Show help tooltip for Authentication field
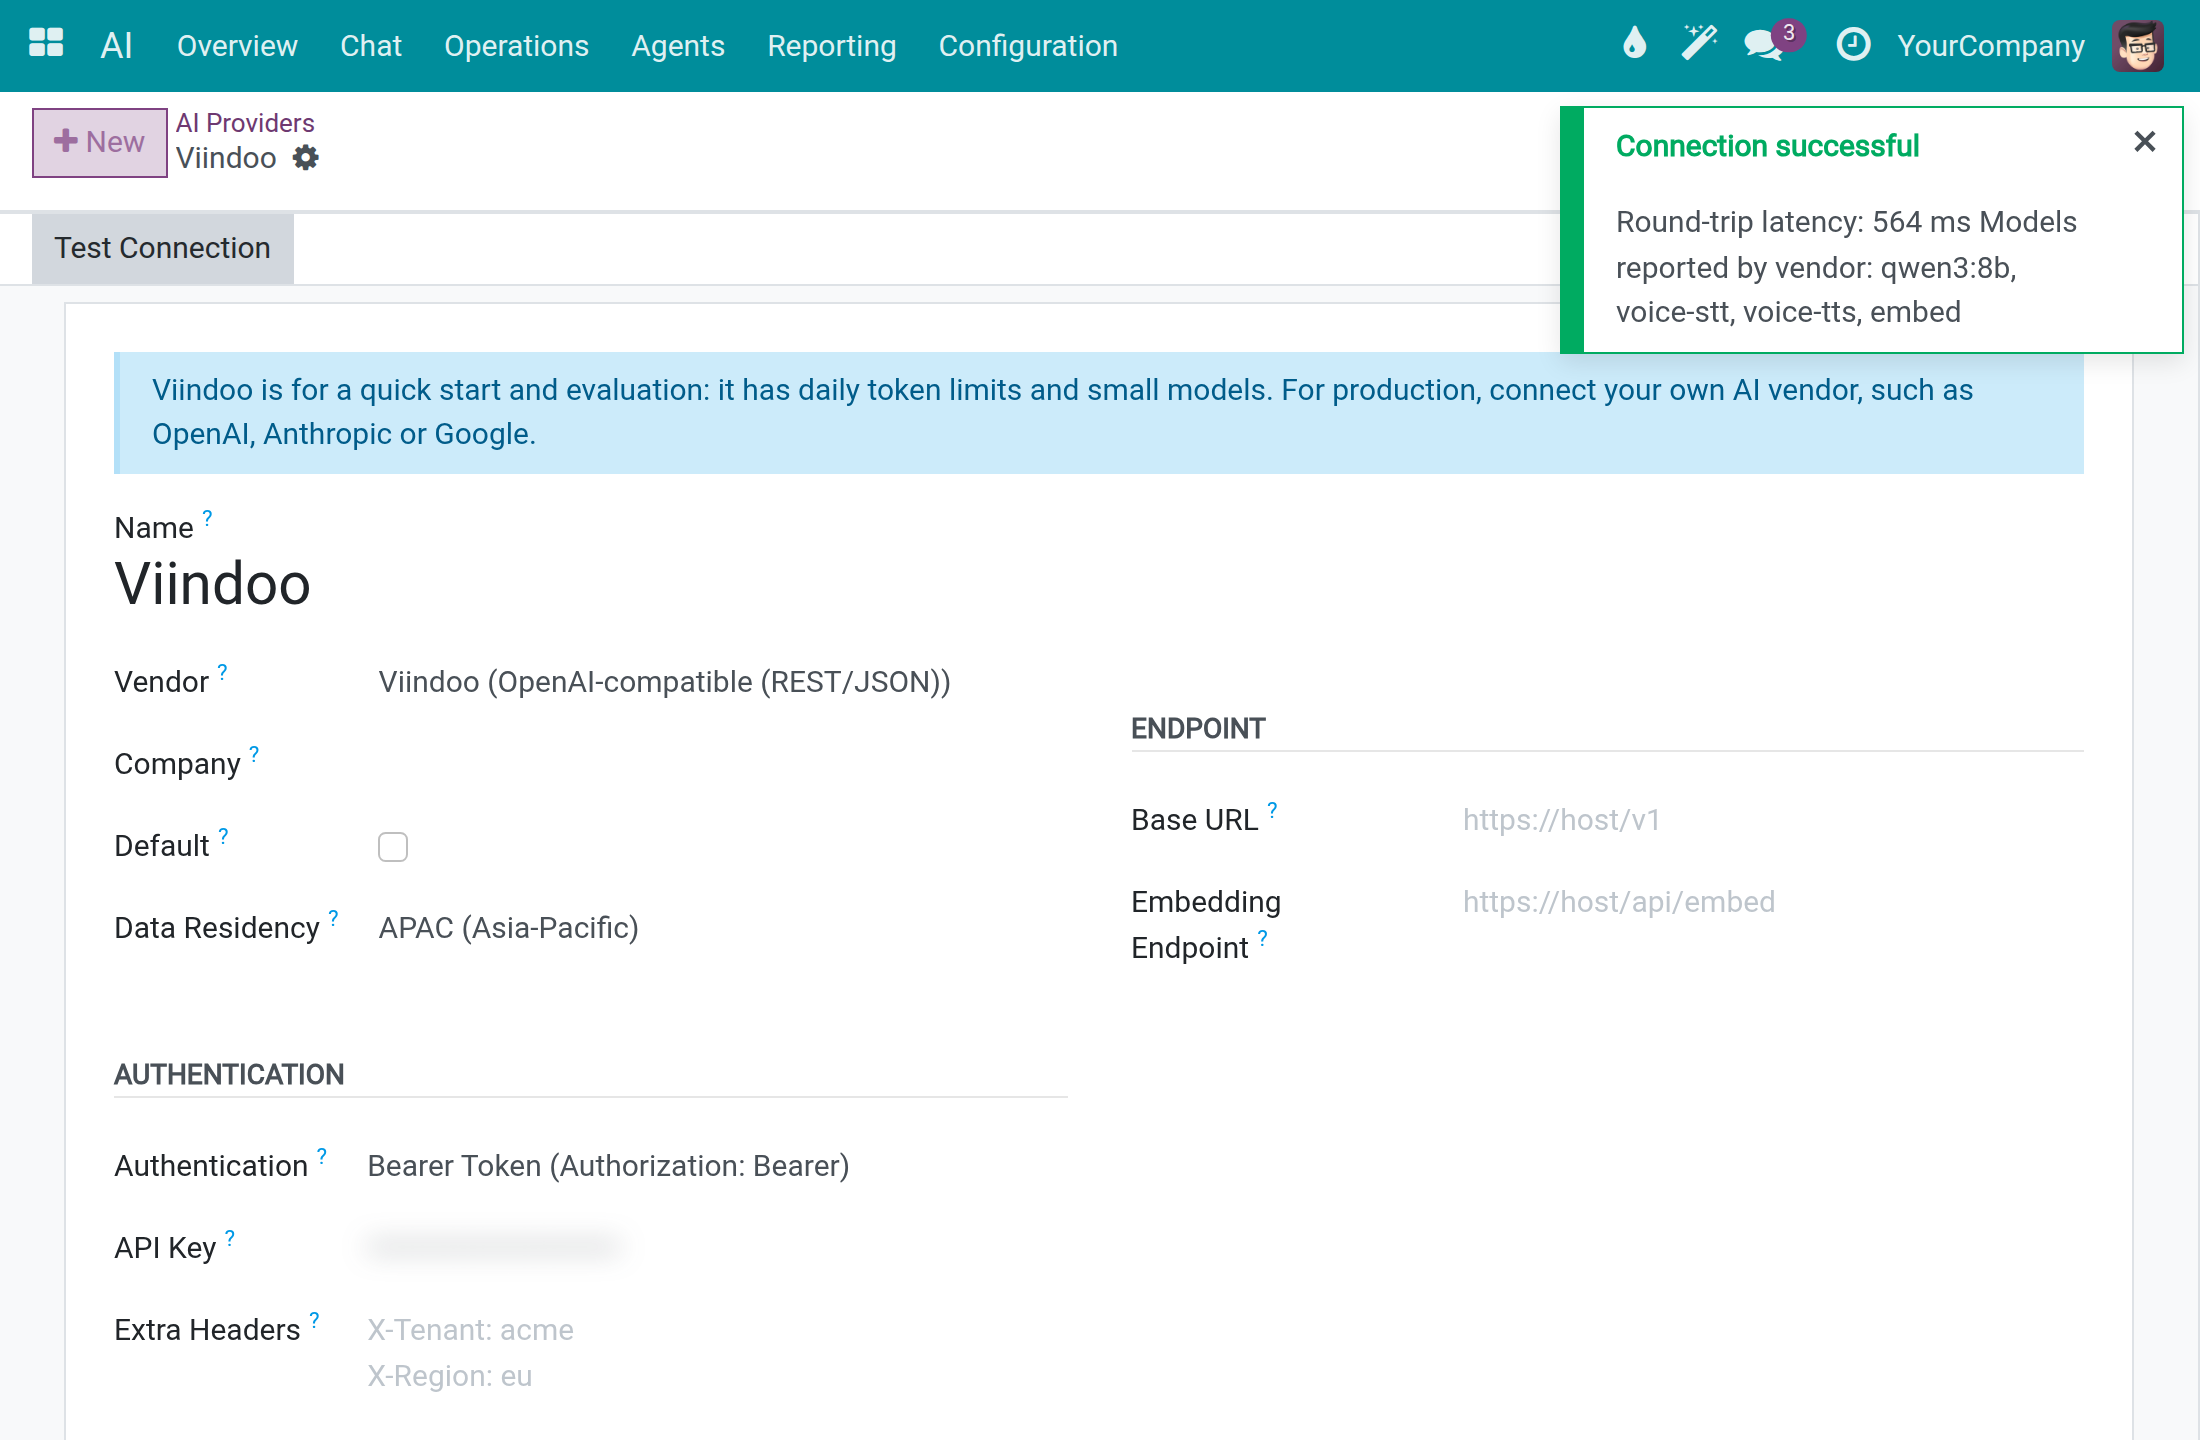The image size is (2200, 1440). click(x=321, y=1155)
